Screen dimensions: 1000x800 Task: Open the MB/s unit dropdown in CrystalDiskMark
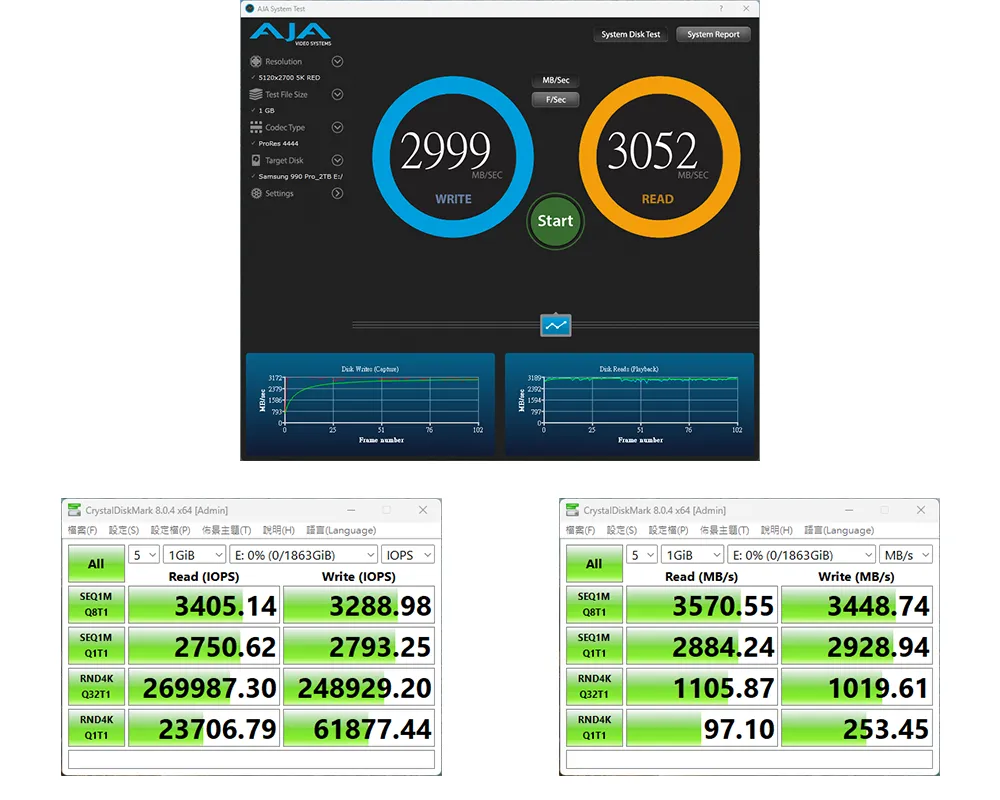[906, 555]
